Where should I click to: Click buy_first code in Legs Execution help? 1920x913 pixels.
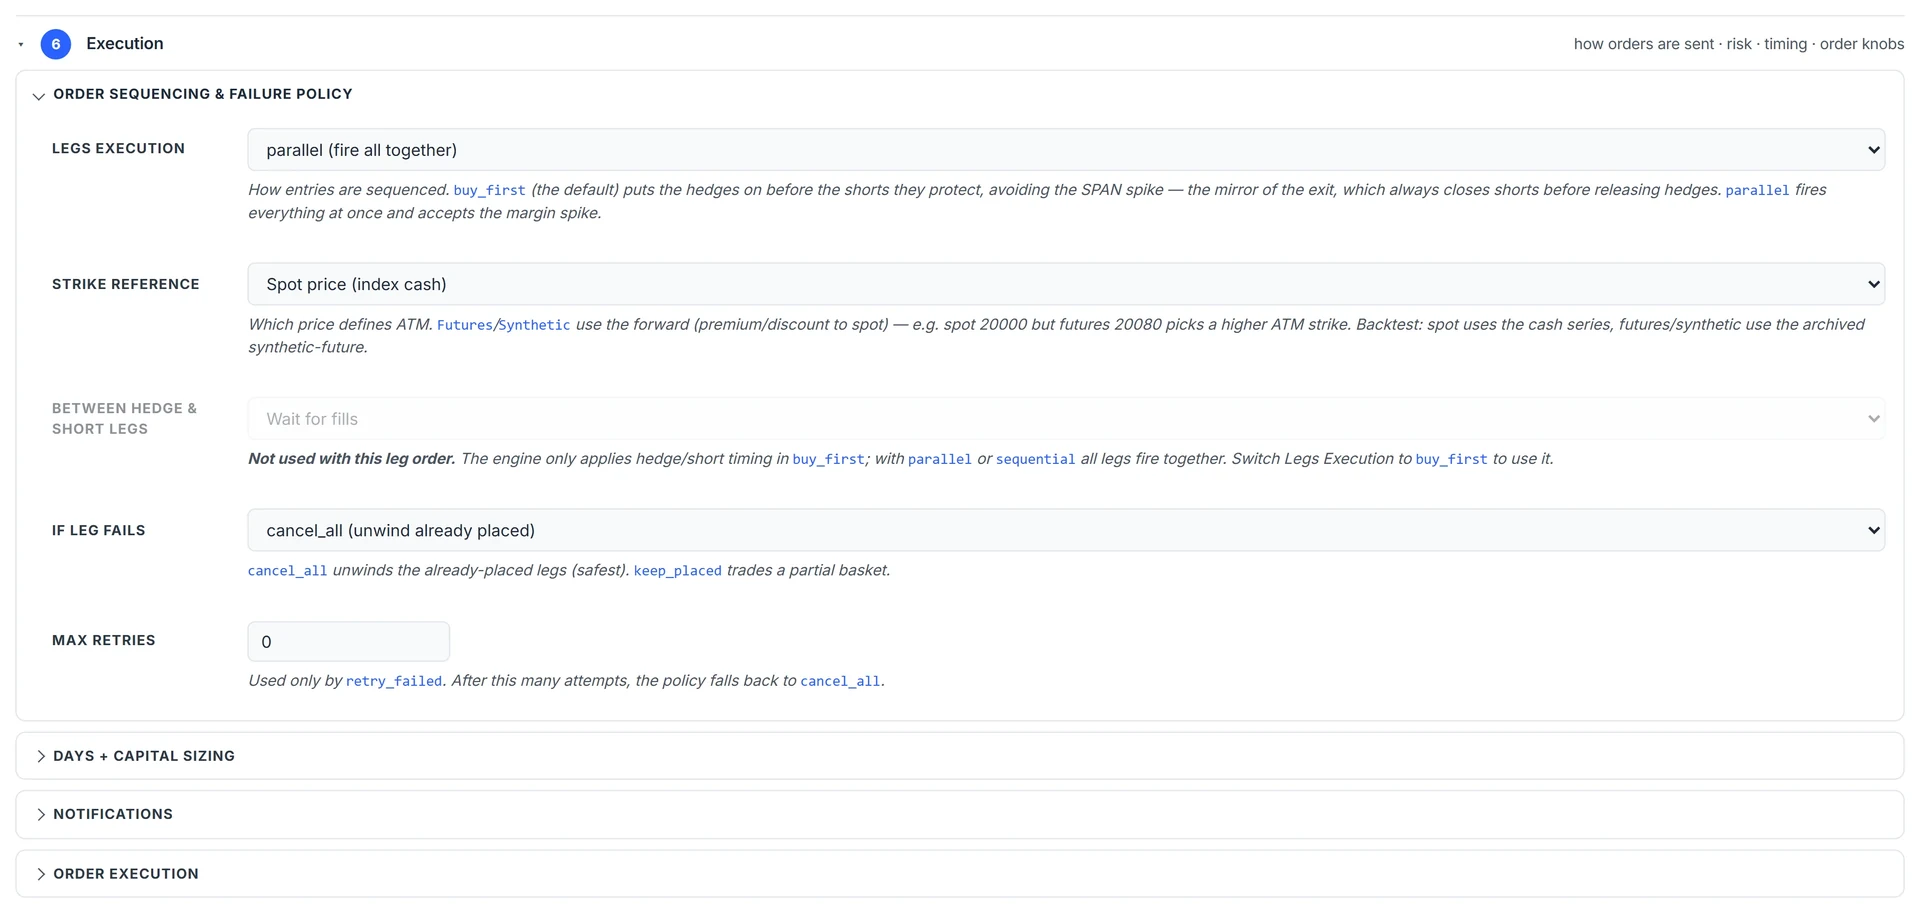[489, 190]
